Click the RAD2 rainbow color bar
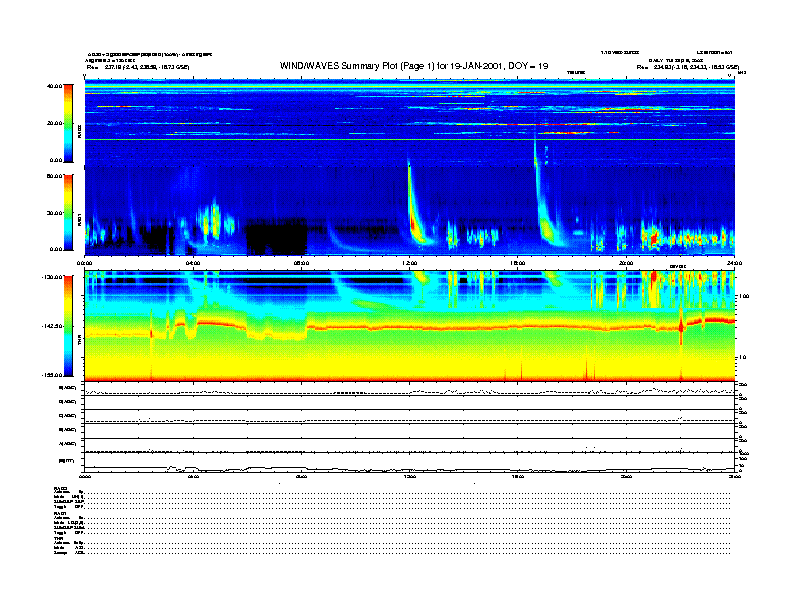Screen dimensions: 792x612 68,123
